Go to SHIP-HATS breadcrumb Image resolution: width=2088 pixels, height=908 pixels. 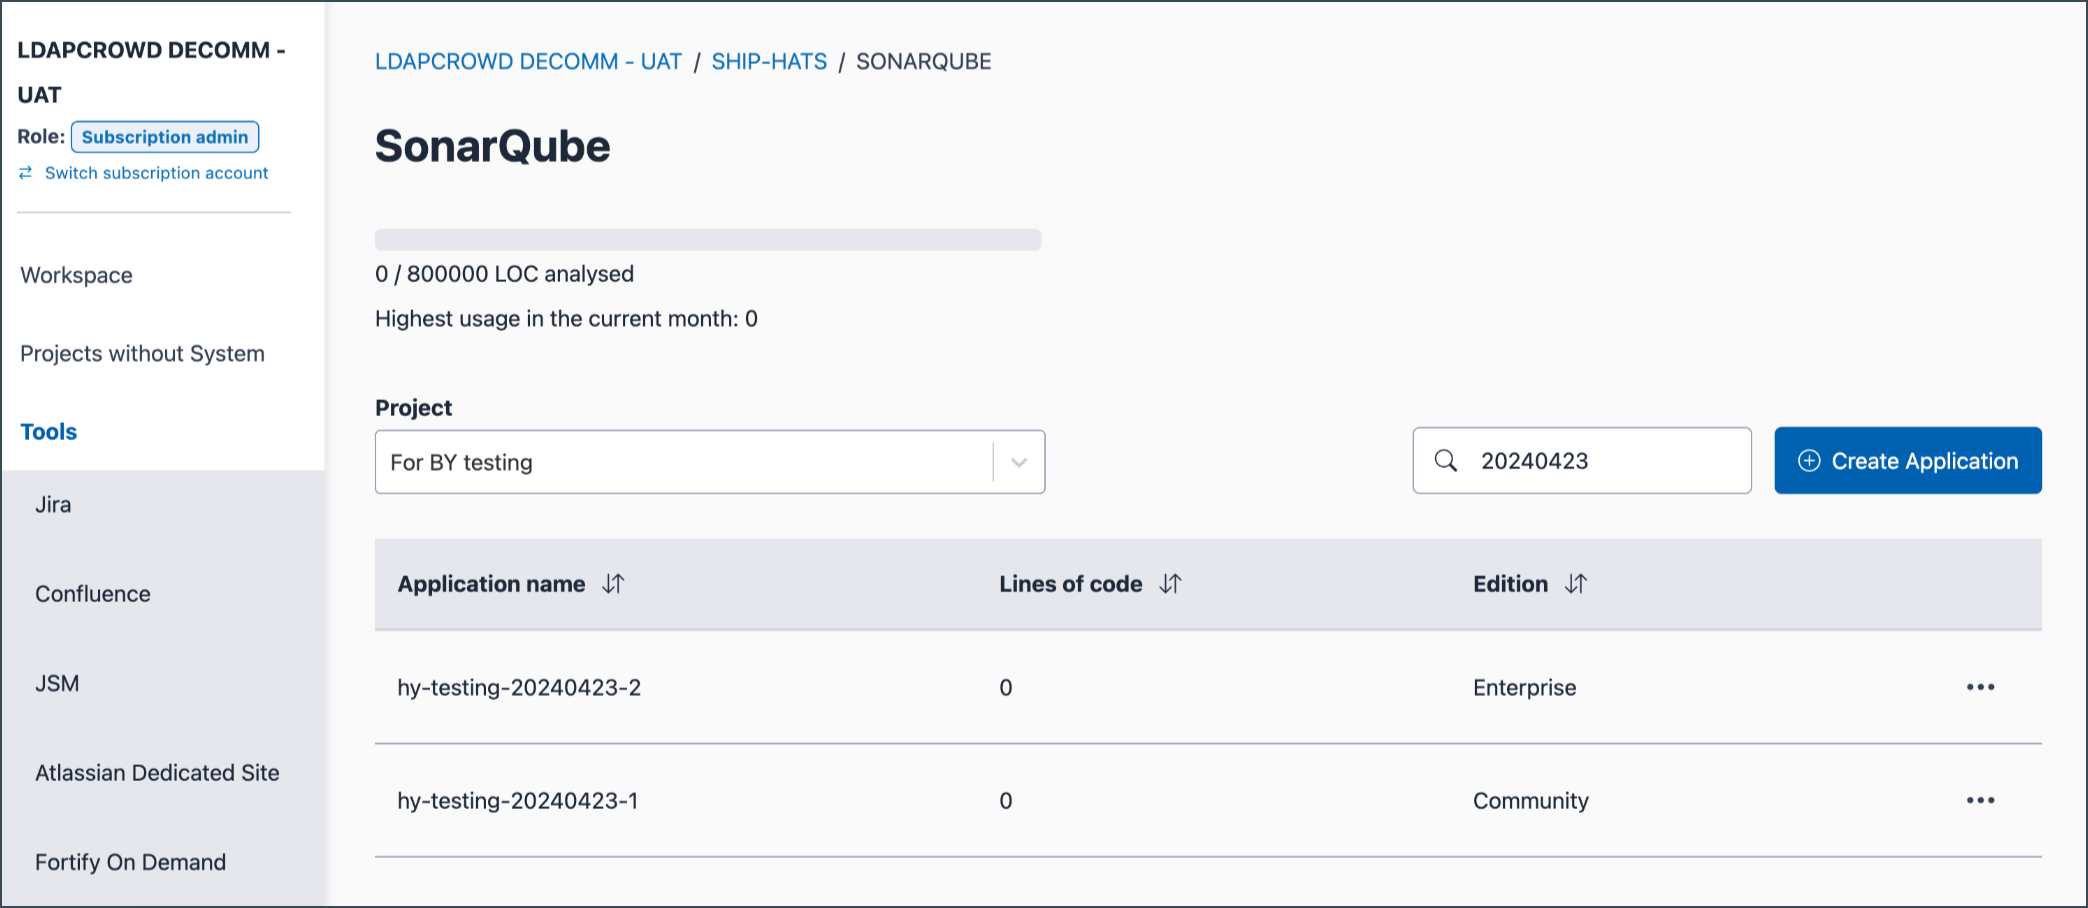(769, 62)
